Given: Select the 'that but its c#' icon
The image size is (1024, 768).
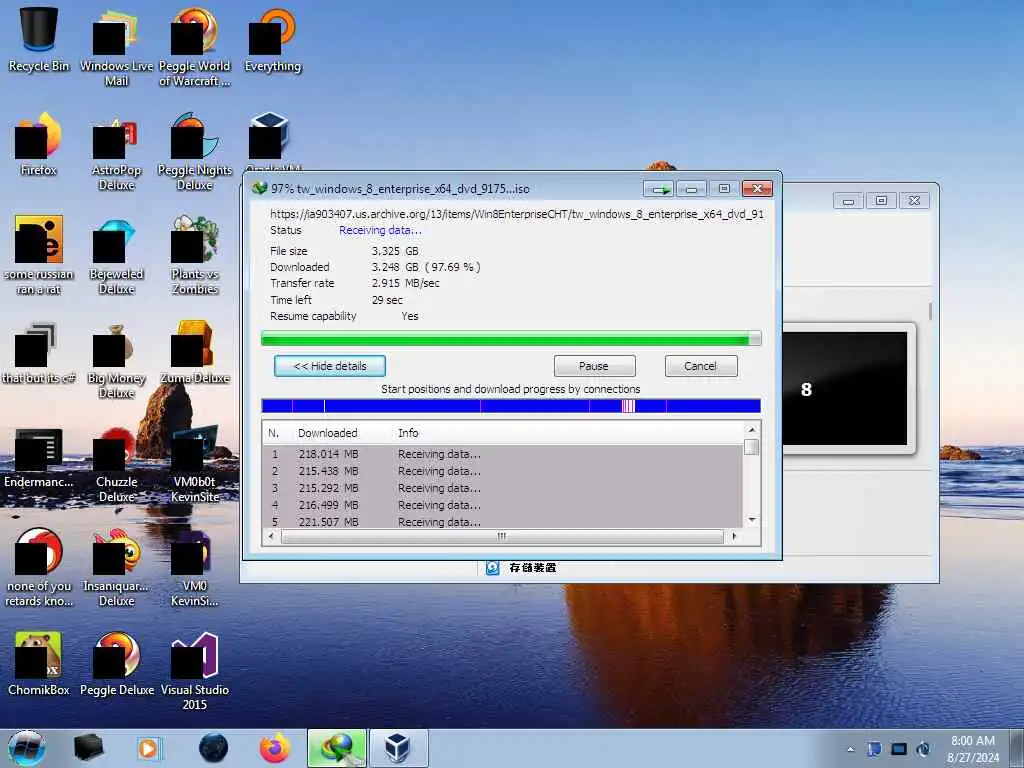Looking at the screenshot, I should coord(39,353).
